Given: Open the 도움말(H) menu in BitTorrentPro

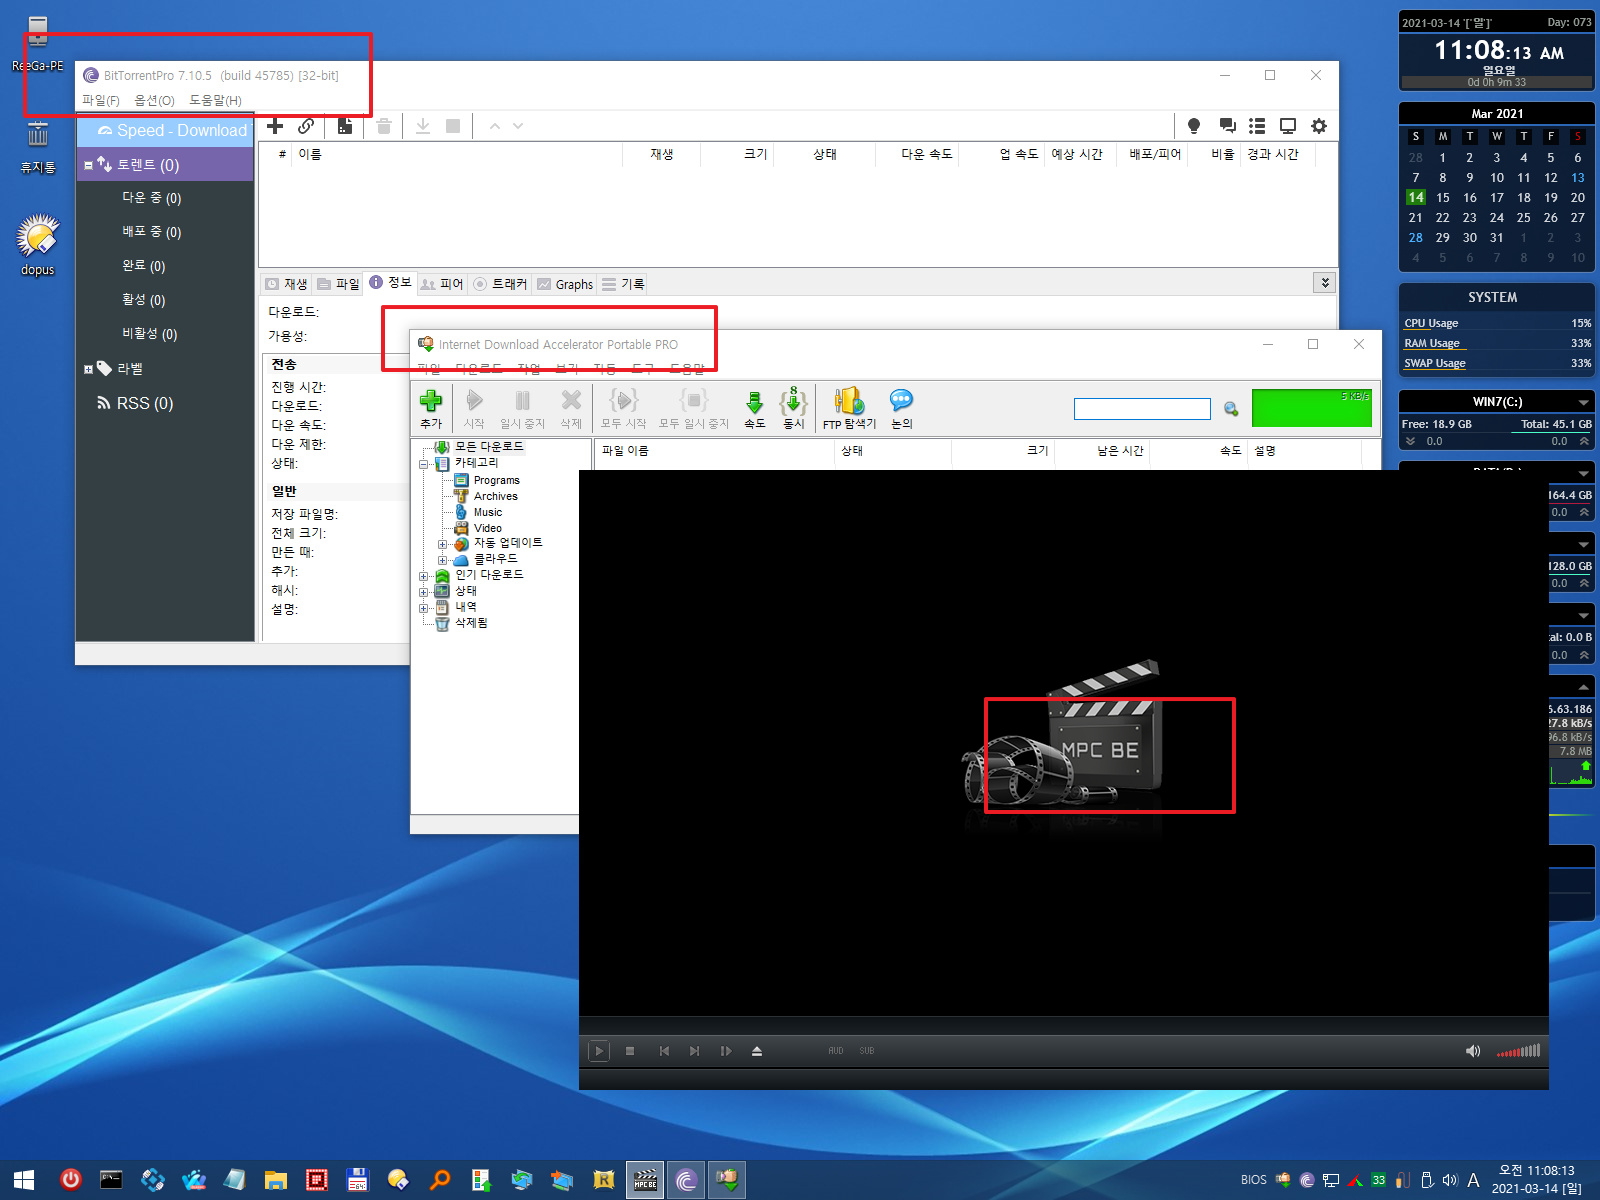Looking at the screenshot, I should coord(215,100).
